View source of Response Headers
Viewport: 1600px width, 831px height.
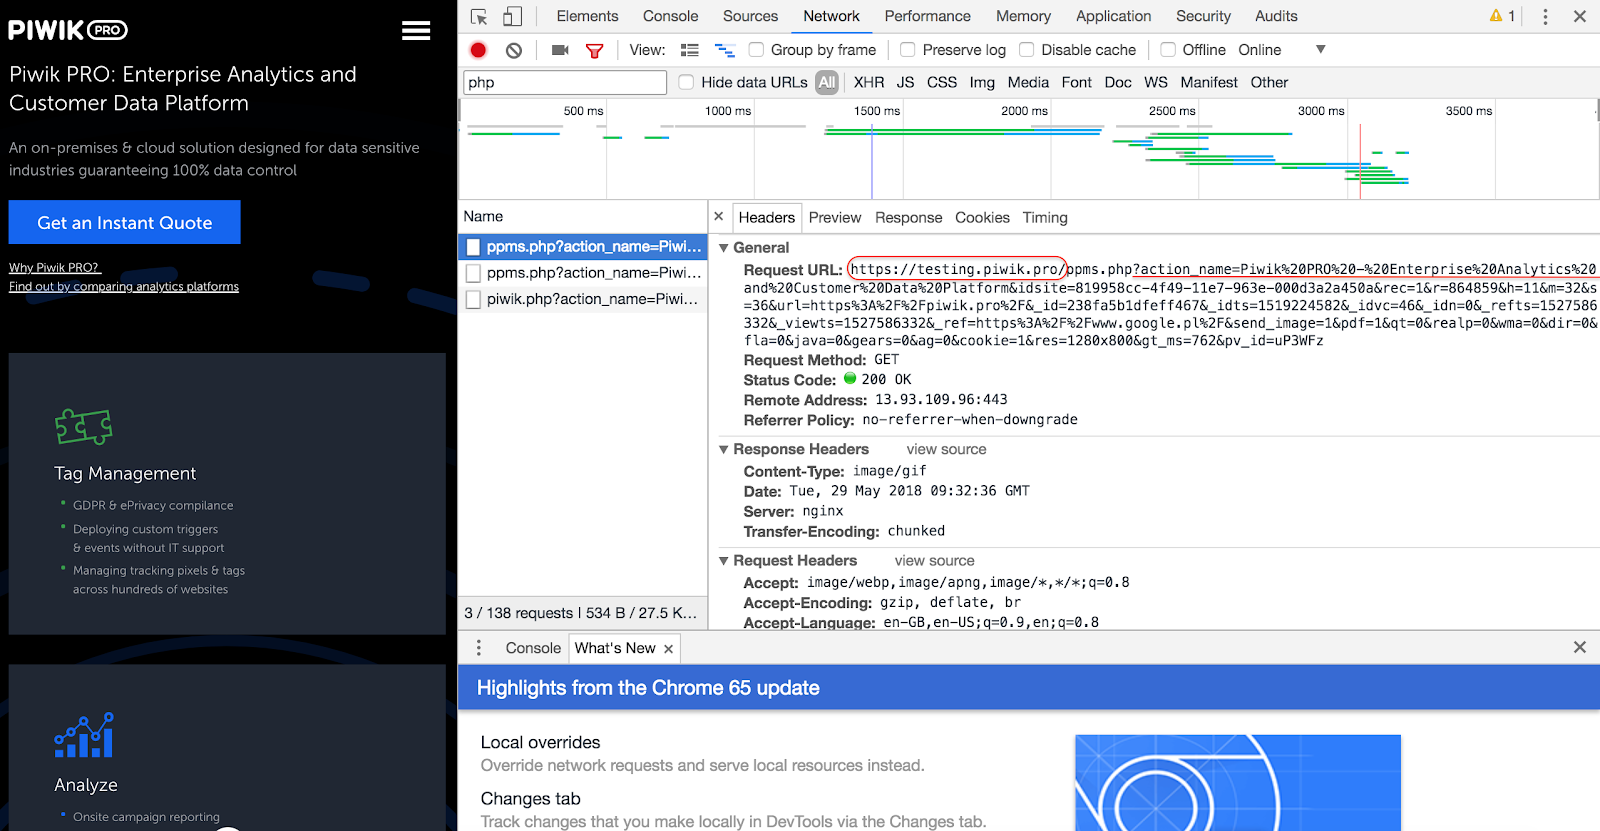click(946, 450)
